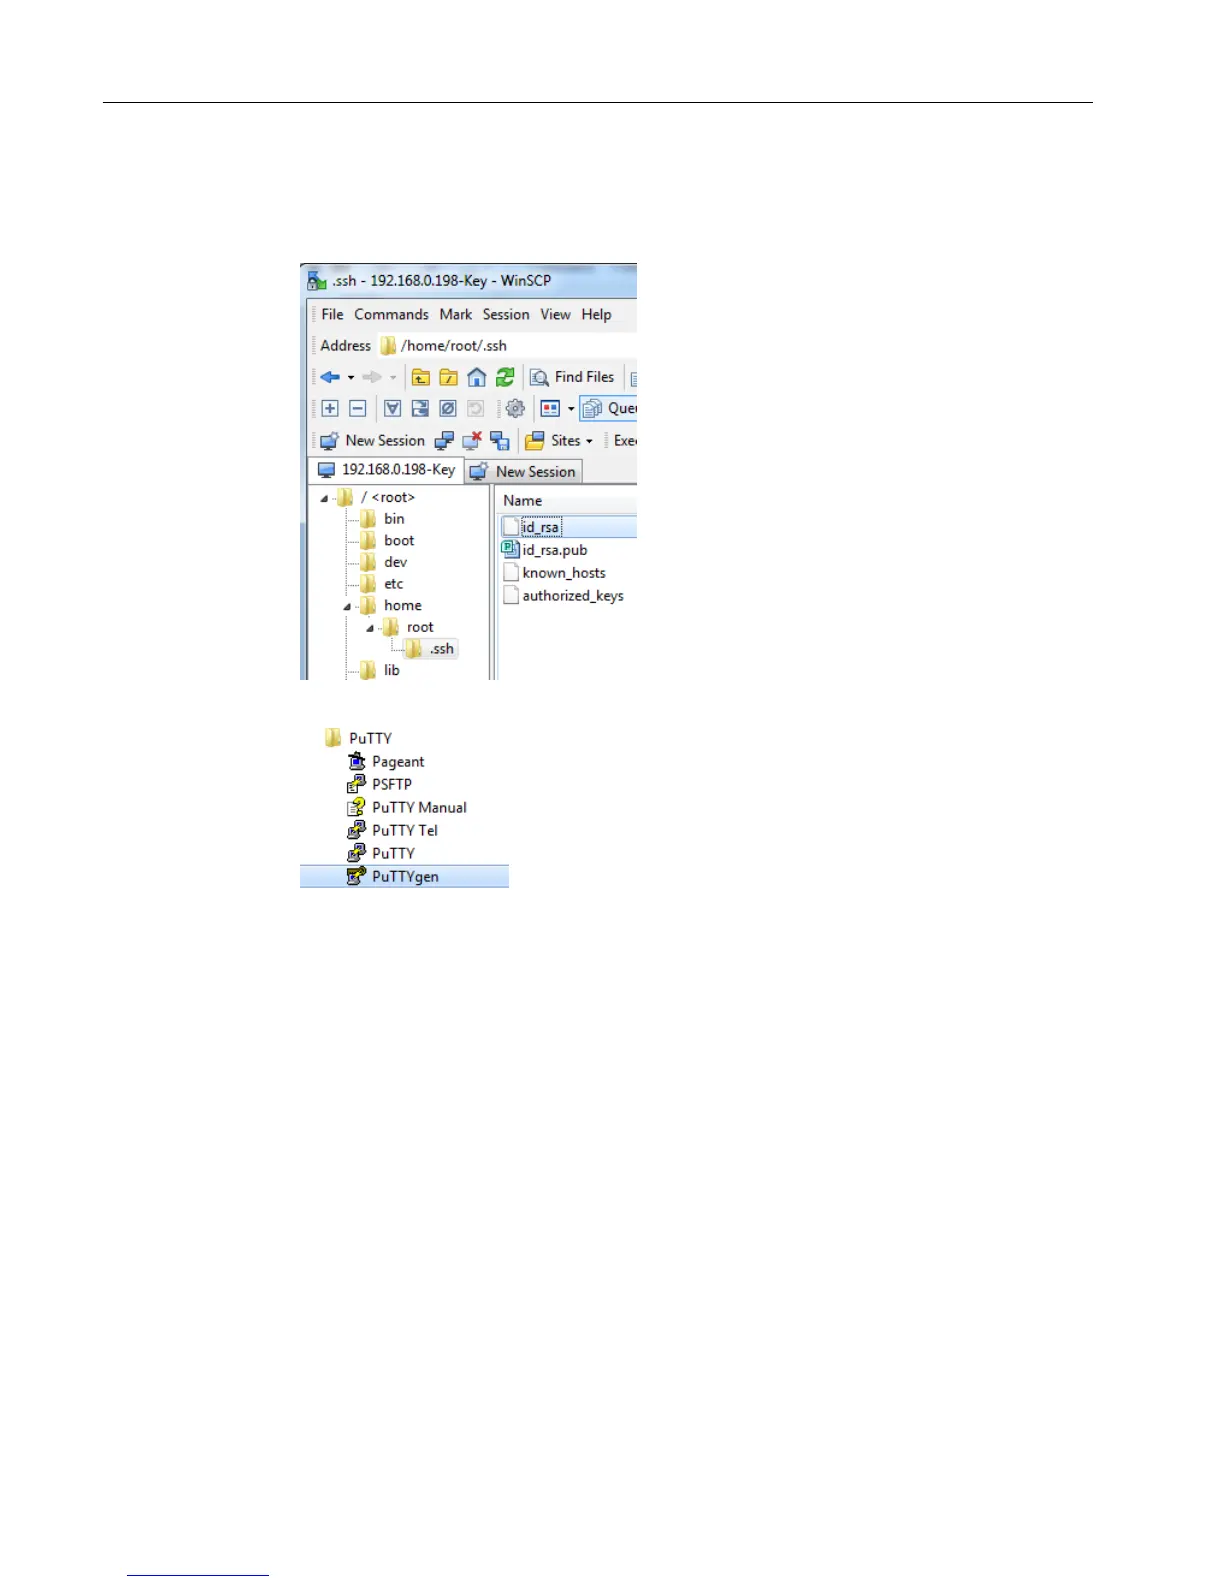Open the Help menu
The image size is (1224, 1584).
coord(596,314)
